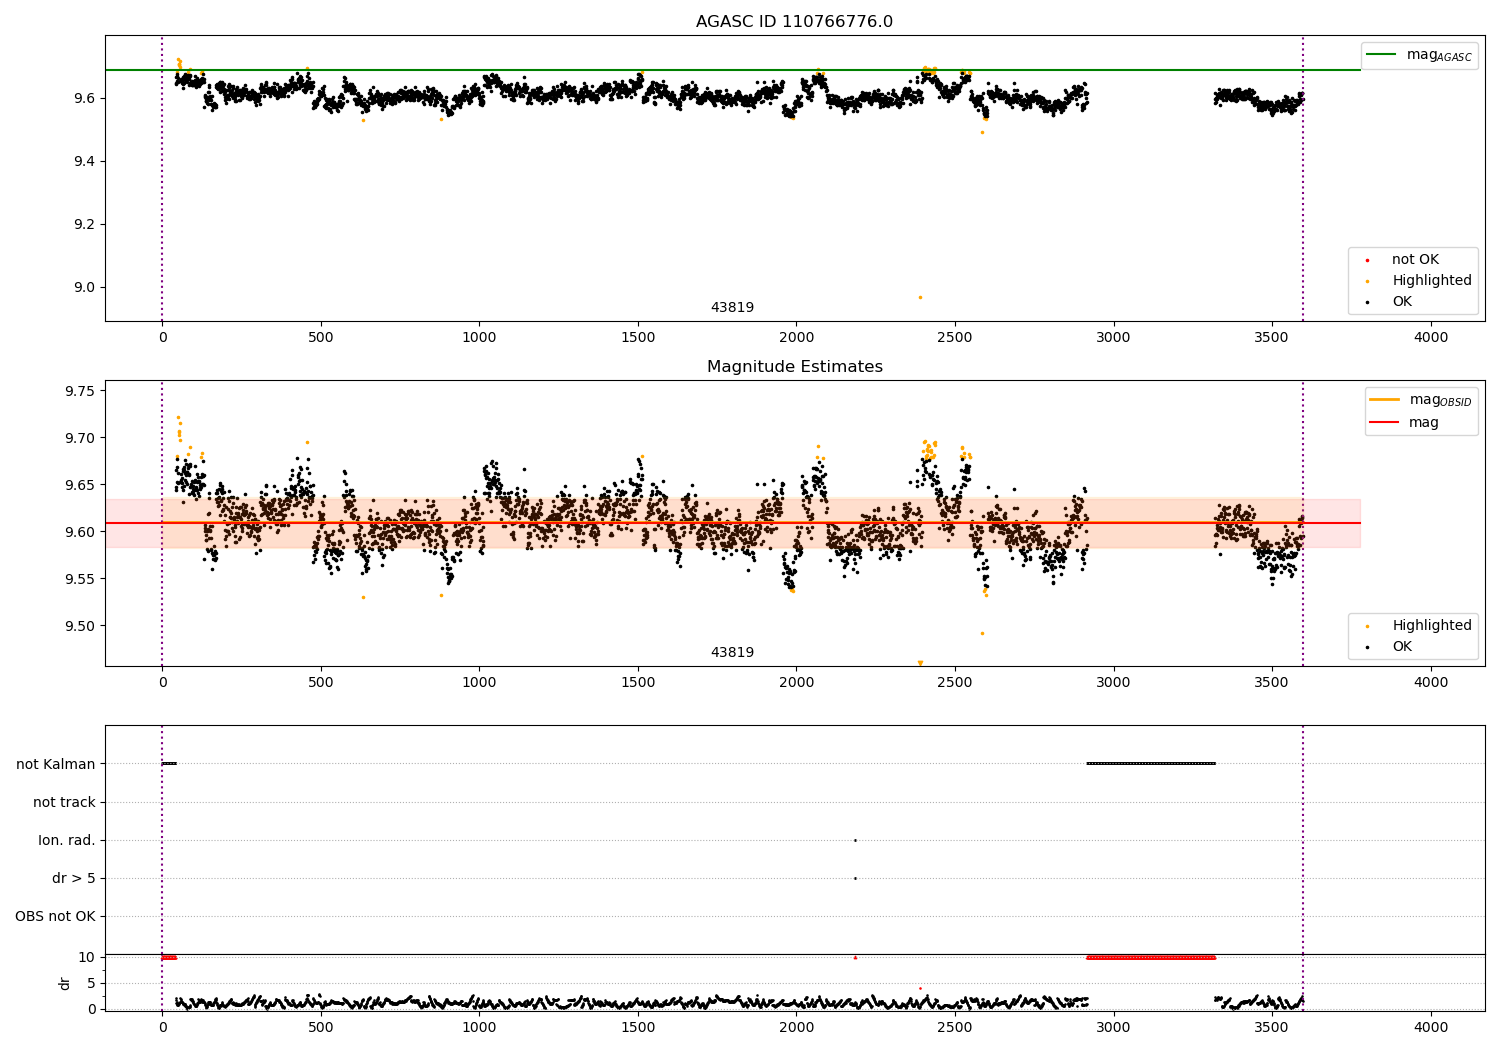Click the orange line sample beside mag OBSID

pos(1385,400)
